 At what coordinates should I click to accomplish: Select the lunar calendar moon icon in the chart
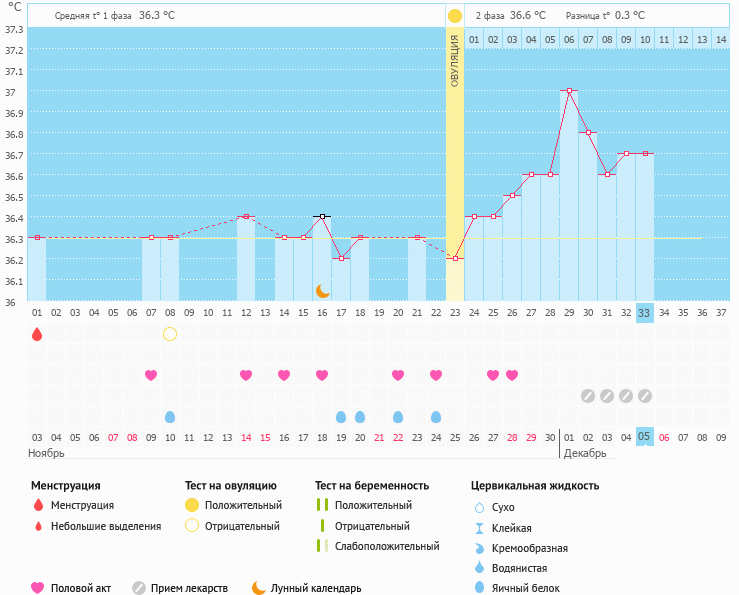coord(322,290)
